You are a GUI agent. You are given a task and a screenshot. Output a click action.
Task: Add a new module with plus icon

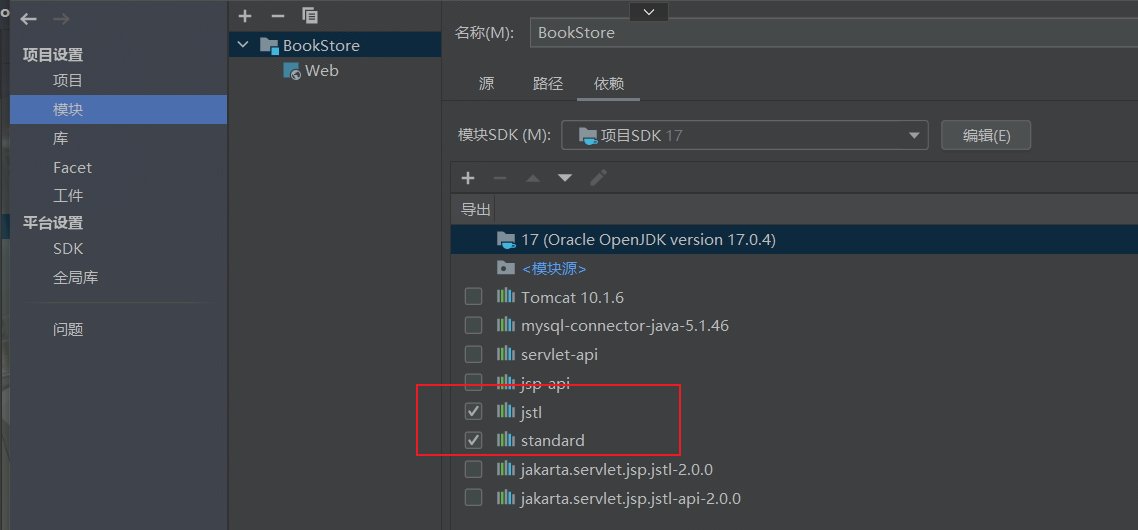point(246,15)
